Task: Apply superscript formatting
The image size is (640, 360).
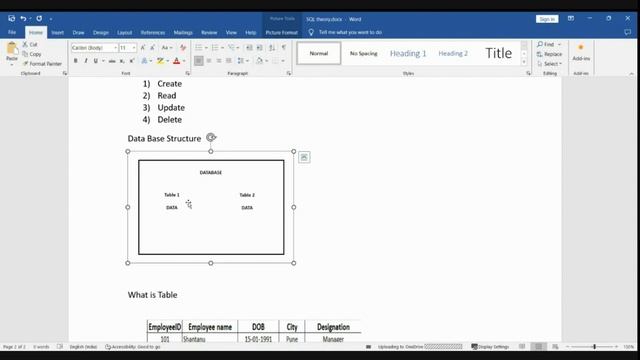Action: tap(132, 61)
